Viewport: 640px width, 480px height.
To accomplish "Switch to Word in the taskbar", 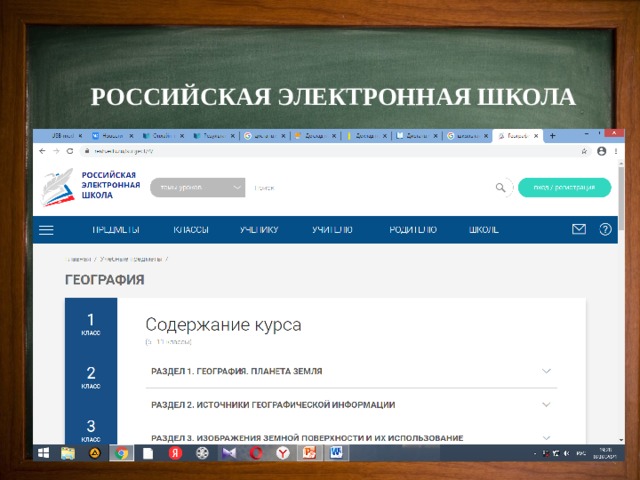I will click(x=336, y=453).
